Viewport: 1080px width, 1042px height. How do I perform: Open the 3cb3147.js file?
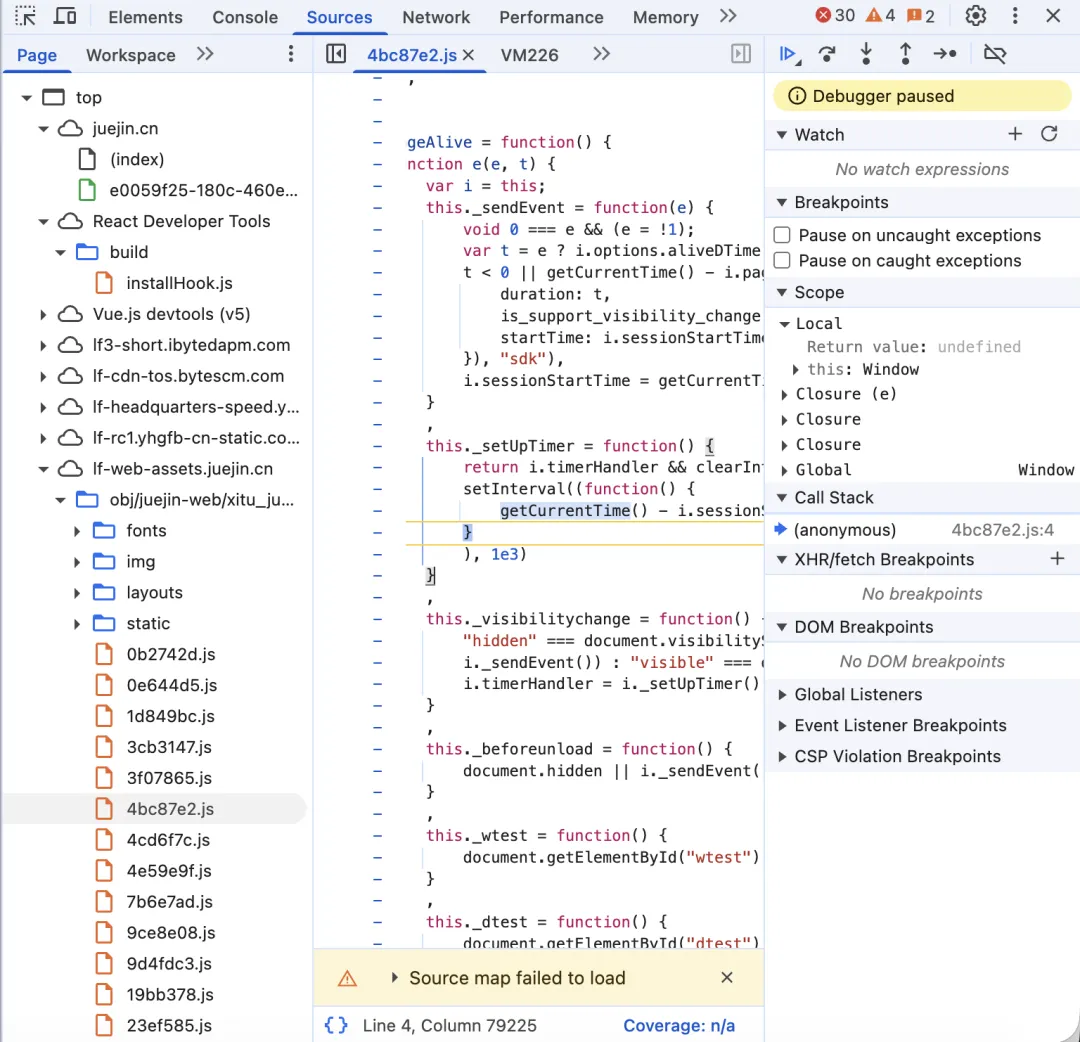pos(169,747)
